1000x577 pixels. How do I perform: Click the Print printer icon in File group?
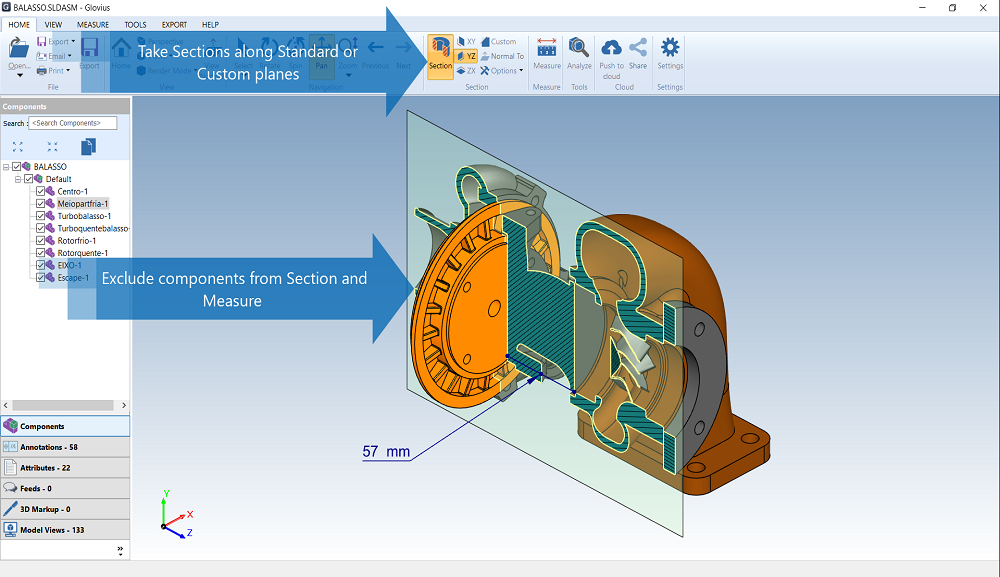coord(41,71)
